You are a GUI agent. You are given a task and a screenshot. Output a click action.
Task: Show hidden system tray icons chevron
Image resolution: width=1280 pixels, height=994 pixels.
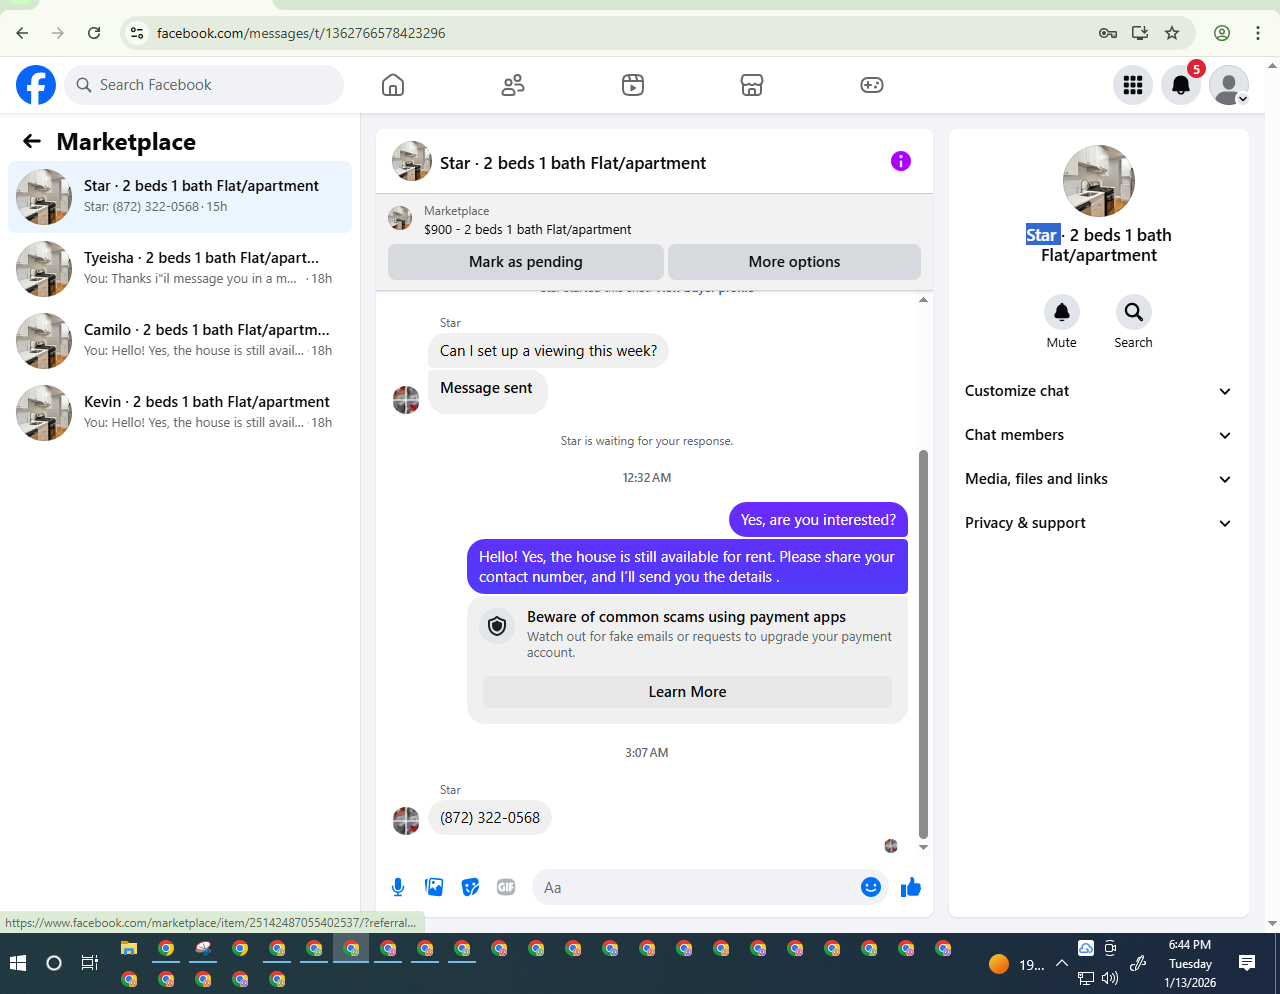click(1061, 964)
